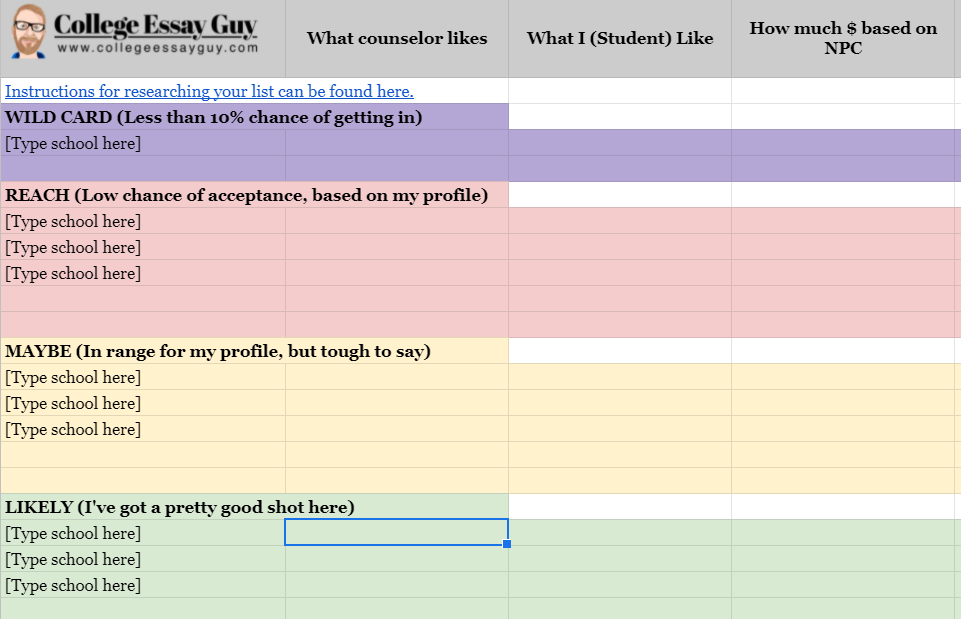The width and height of the screenshot is (961, 619).
Task: Open the research instructions link
Action: point(209,91)
